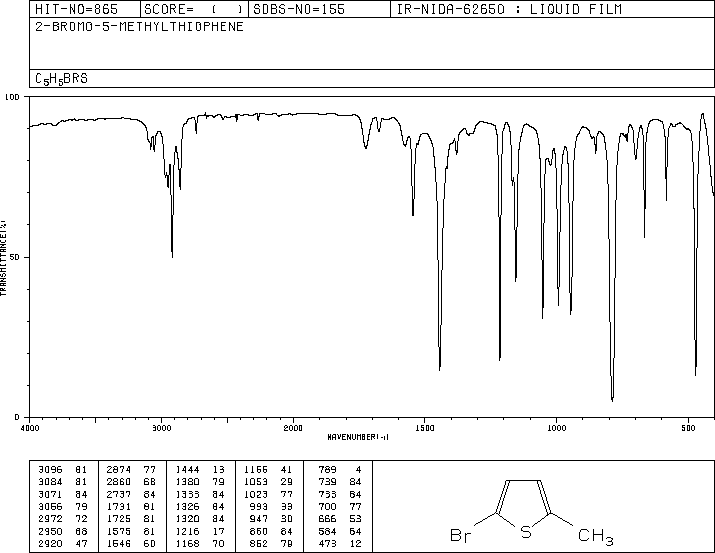Click the 1168 entry in the peak table
The height and width of the screenshot is (553, 715).
coord(187,544)
